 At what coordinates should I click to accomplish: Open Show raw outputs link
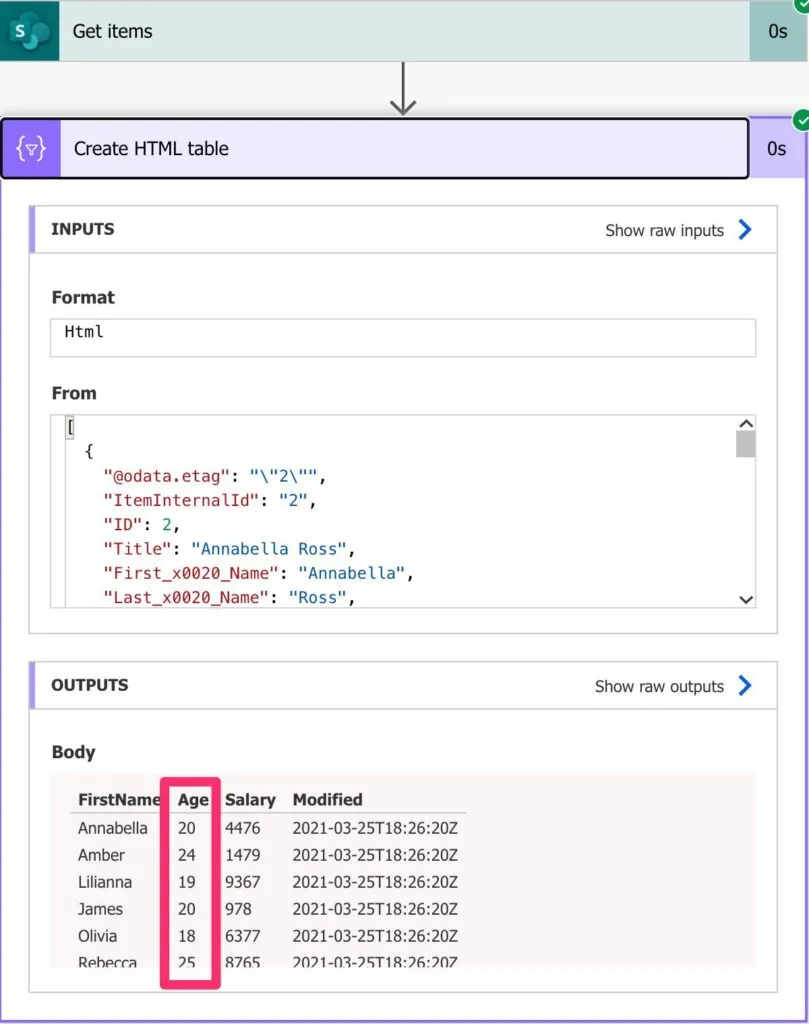pos(659,686)
